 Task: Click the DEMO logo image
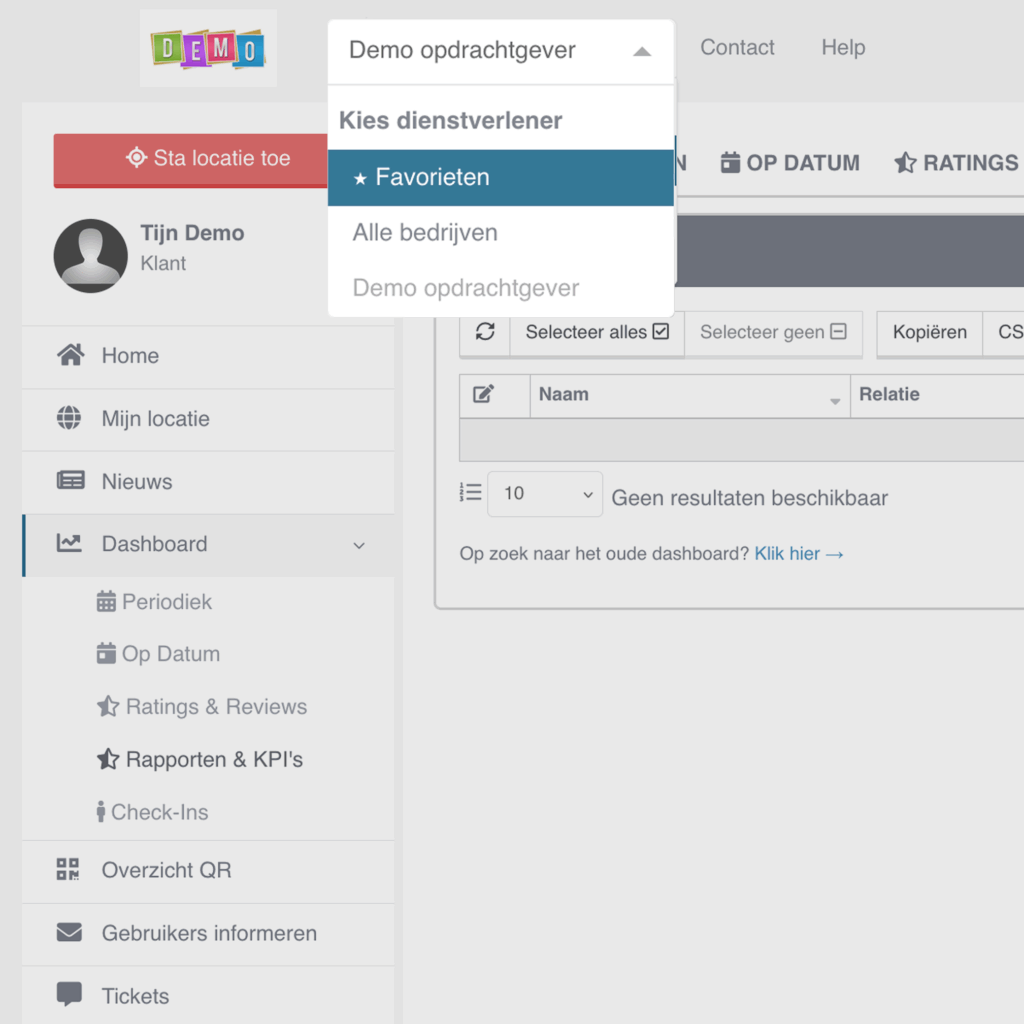pos(208,48)
